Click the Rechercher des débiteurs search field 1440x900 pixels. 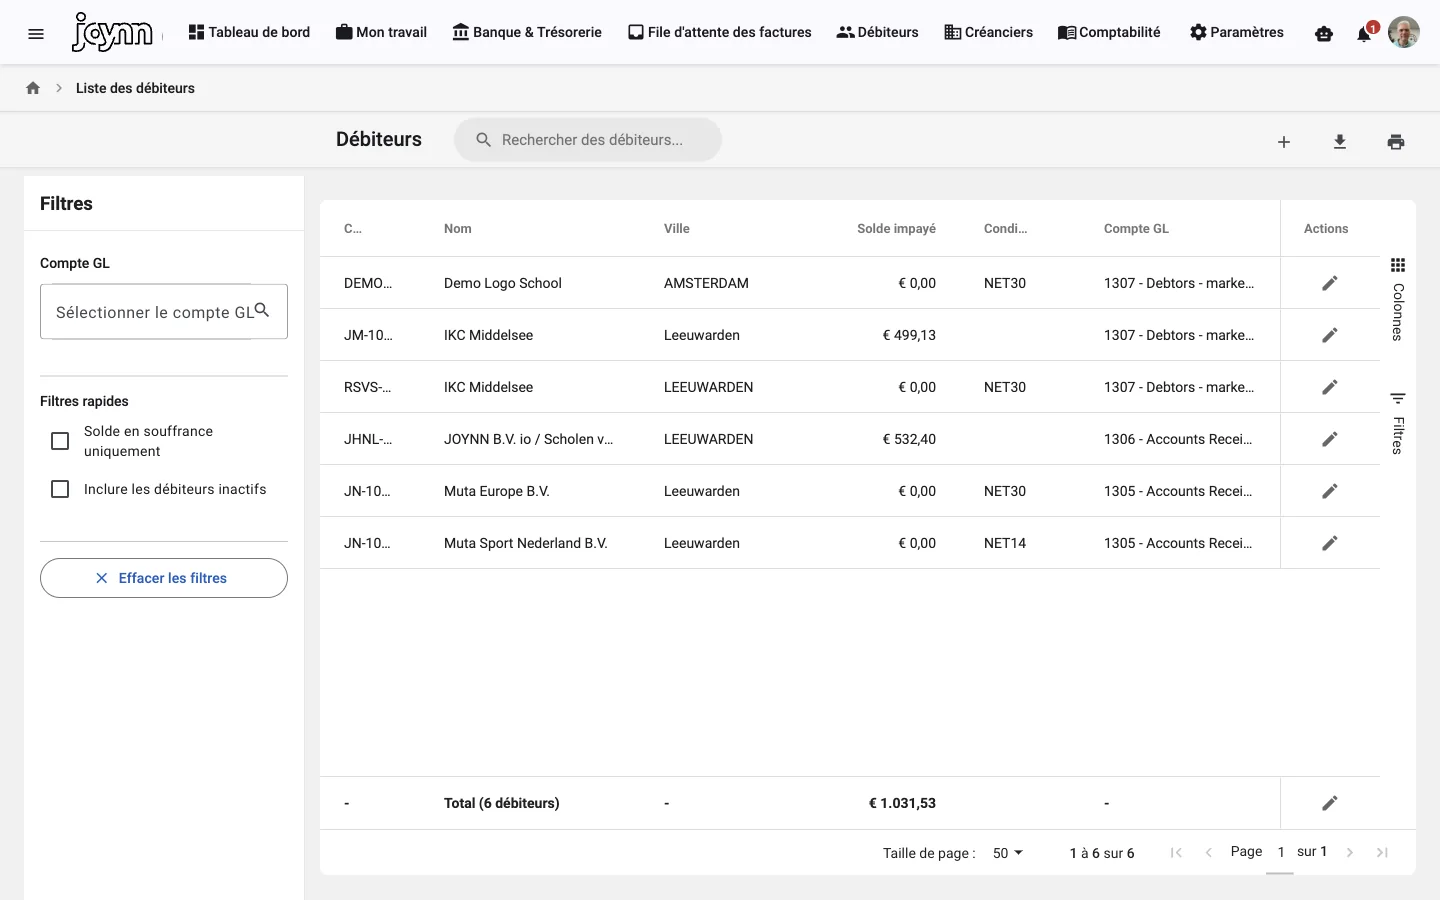point(588,140)
